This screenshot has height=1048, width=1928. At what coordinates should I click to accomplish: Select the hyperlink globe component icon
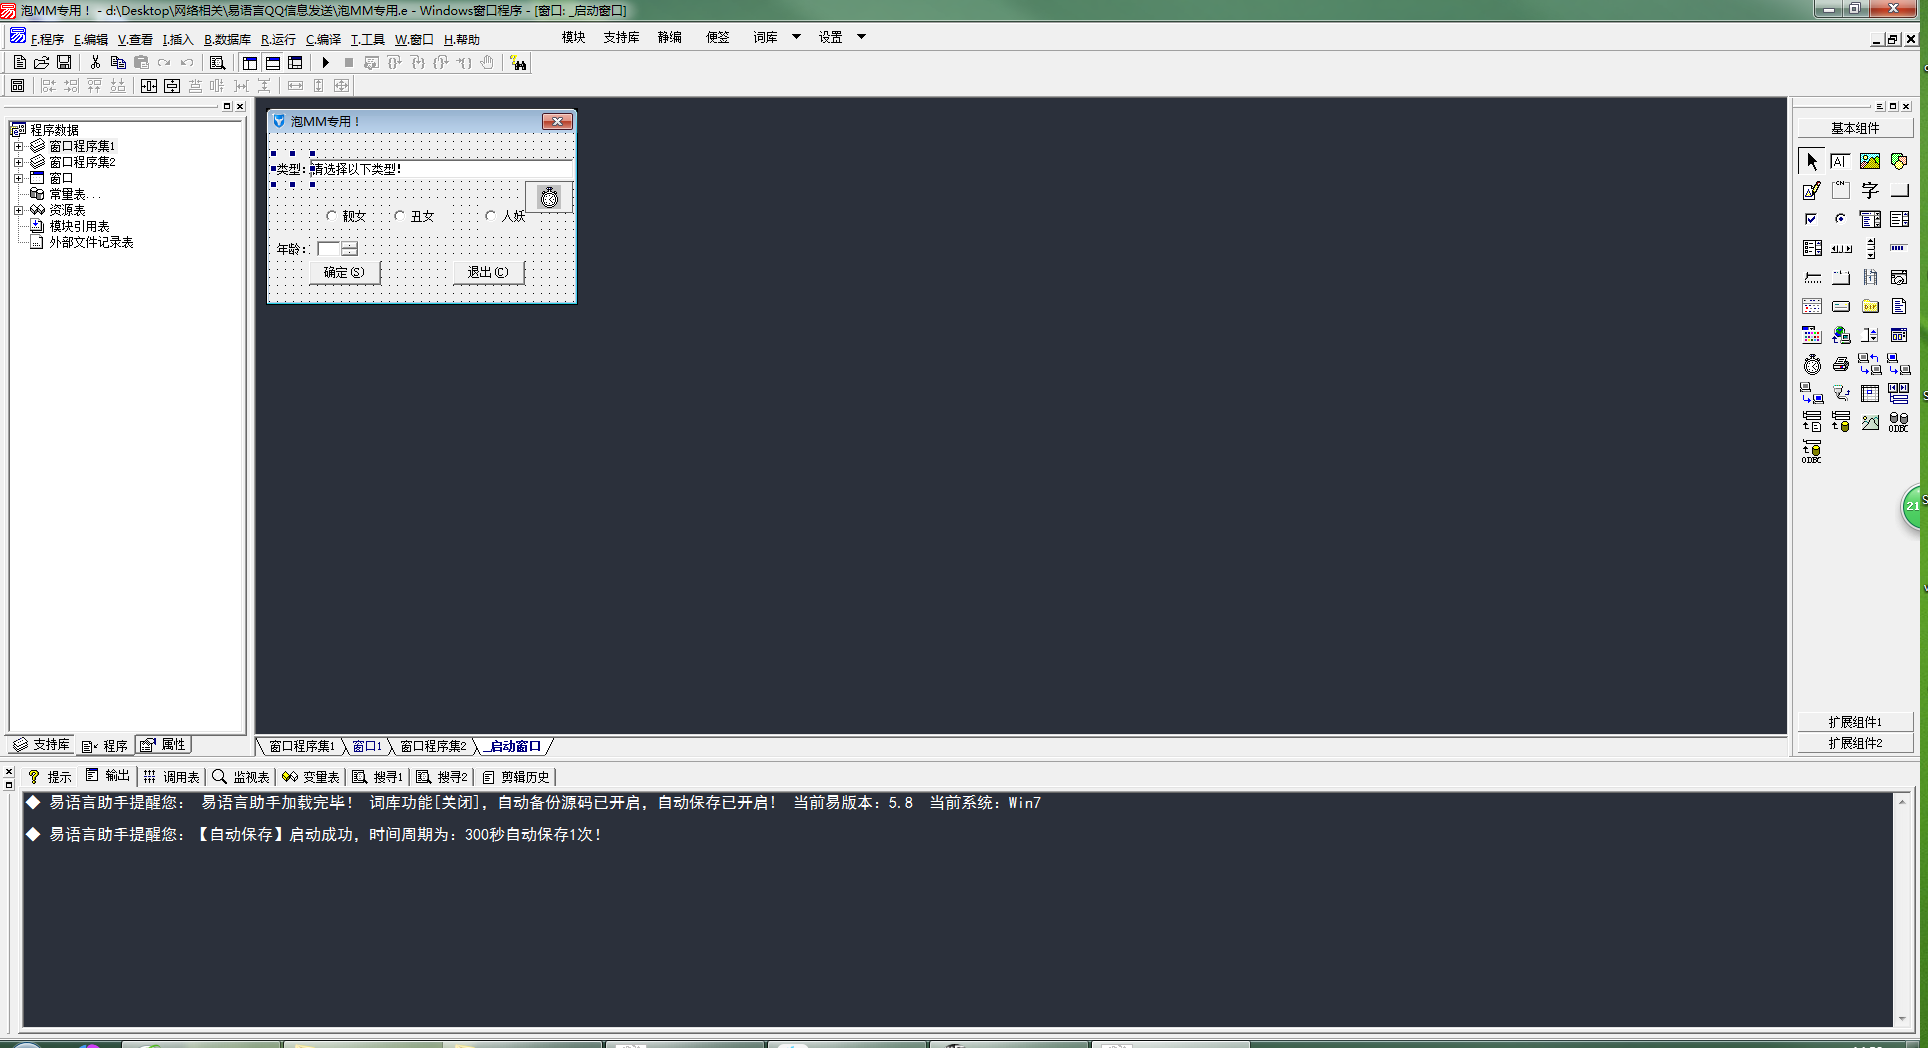[x=1840, y=335]
